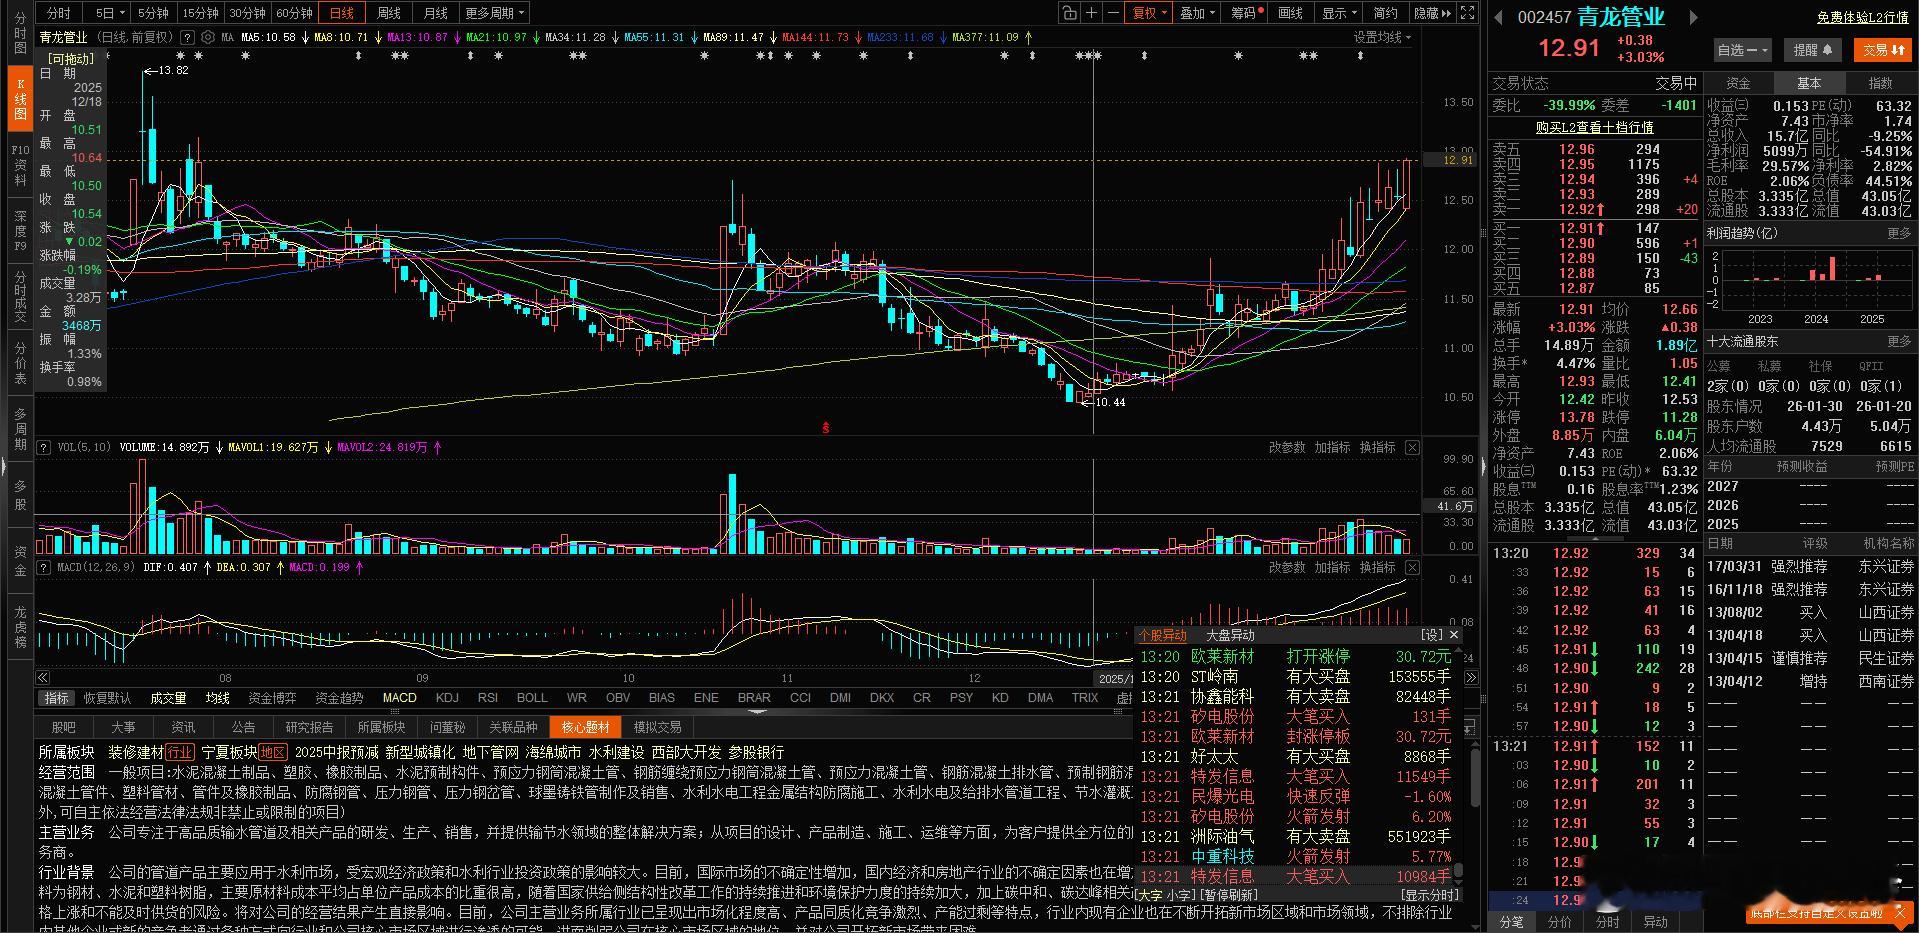This screenshot has width=1919, height=933.
Task: Toggle 简约 simple mode
Action: pyautogui.click(x=1385, y=13)
